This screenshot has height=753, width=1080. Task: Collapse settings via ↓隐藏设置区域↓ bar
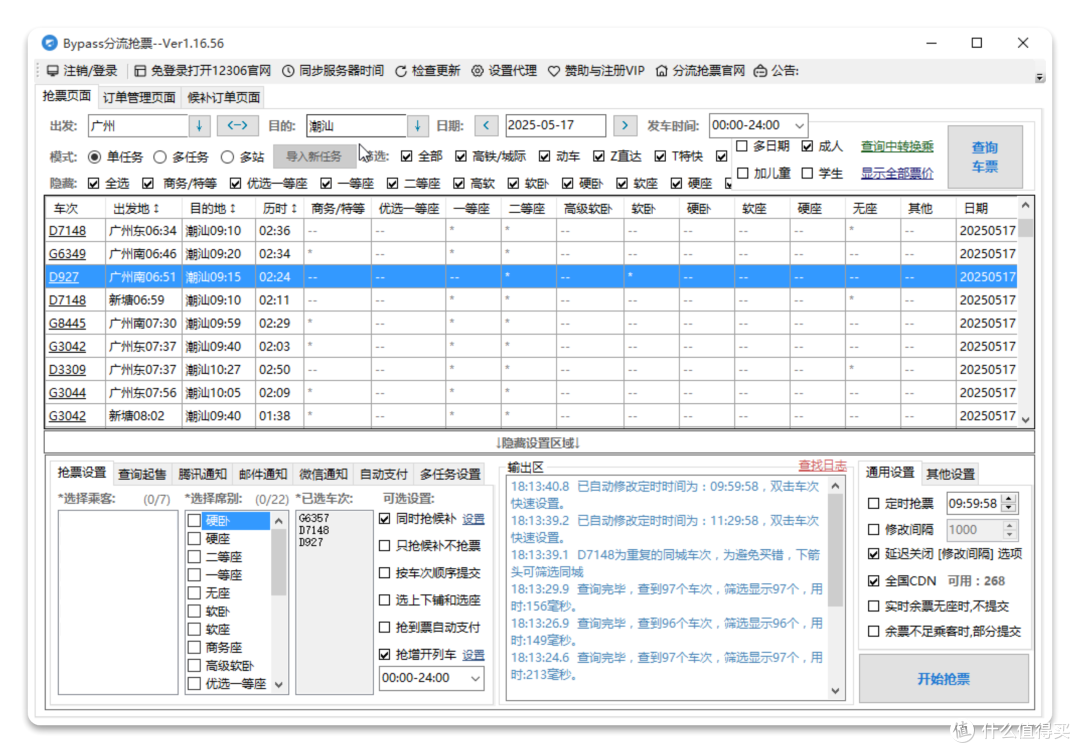pyautogui.click(x=539, y=443)
